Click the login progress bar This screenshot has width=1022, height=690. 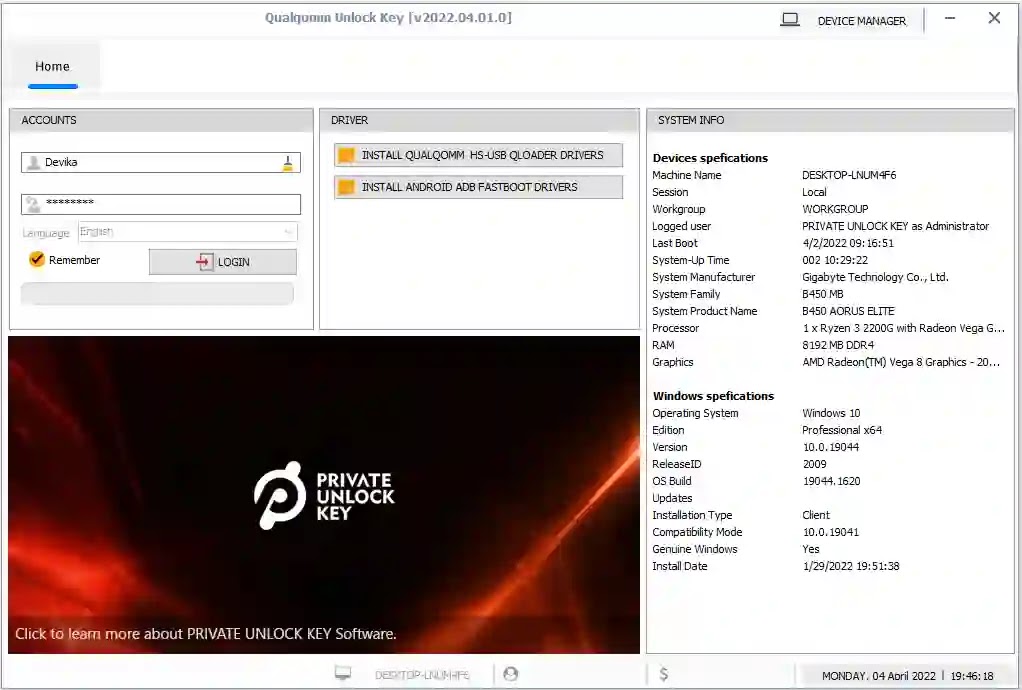157,293
